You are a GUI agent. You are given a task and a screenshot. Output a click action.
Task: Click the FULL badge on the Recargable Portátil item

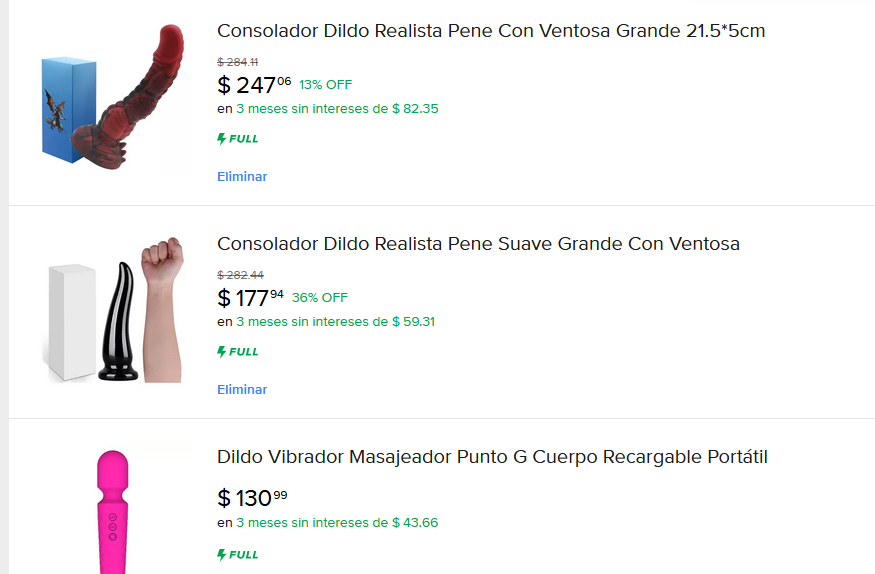tap(238, 555)
